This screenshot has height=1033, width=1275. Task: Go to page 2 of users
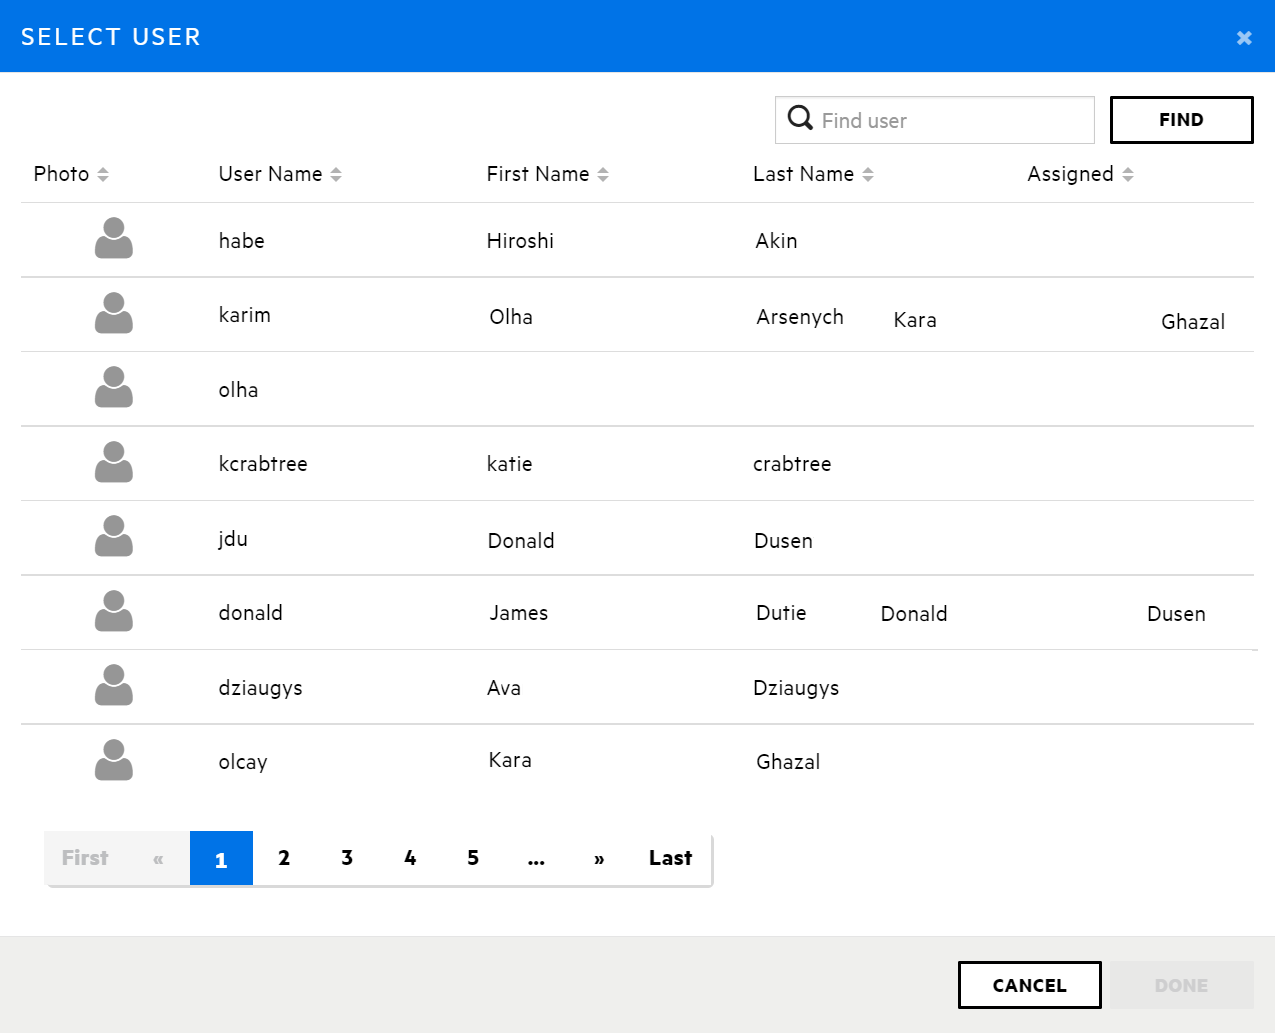284,858
